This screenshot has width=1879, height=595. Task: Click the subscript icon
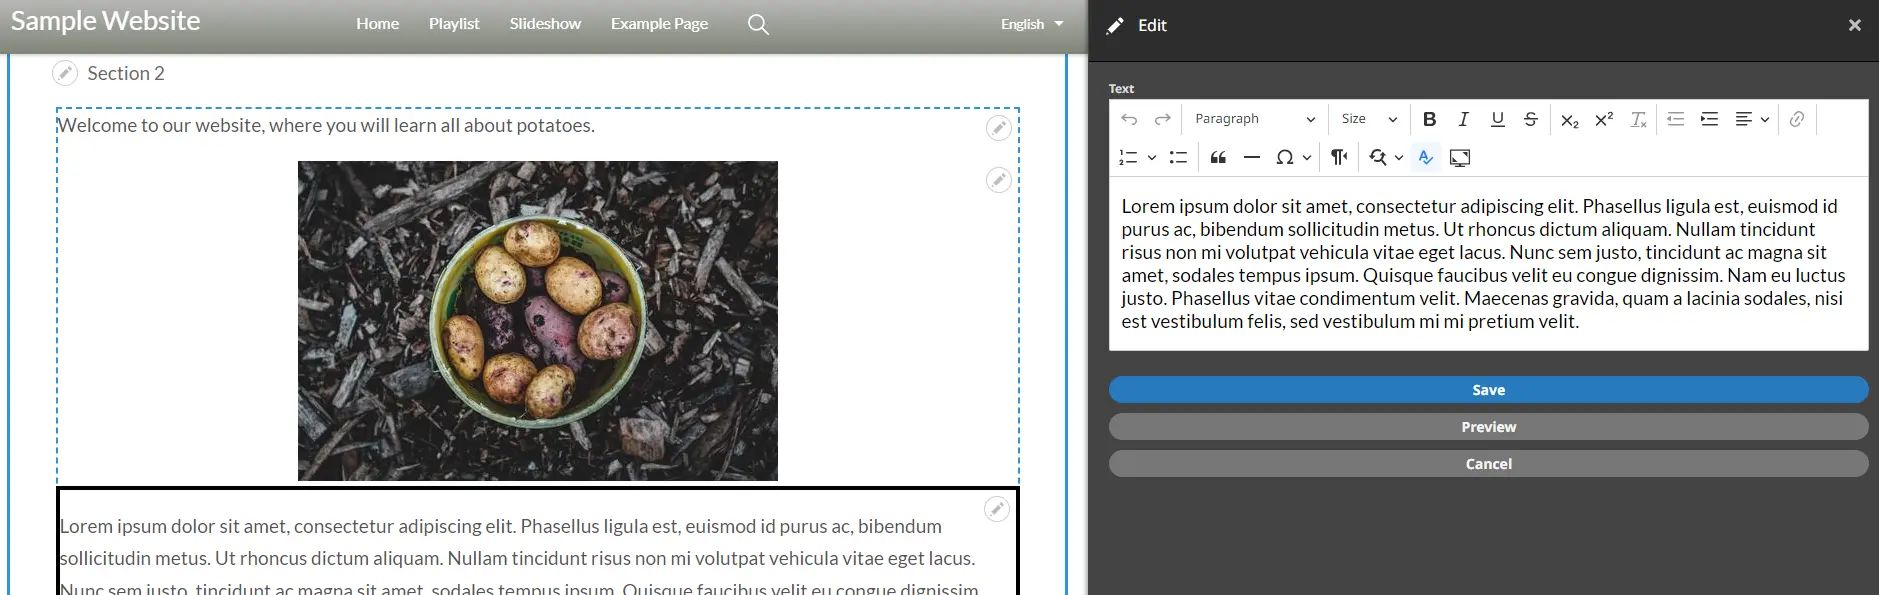tap(1569, 120)
